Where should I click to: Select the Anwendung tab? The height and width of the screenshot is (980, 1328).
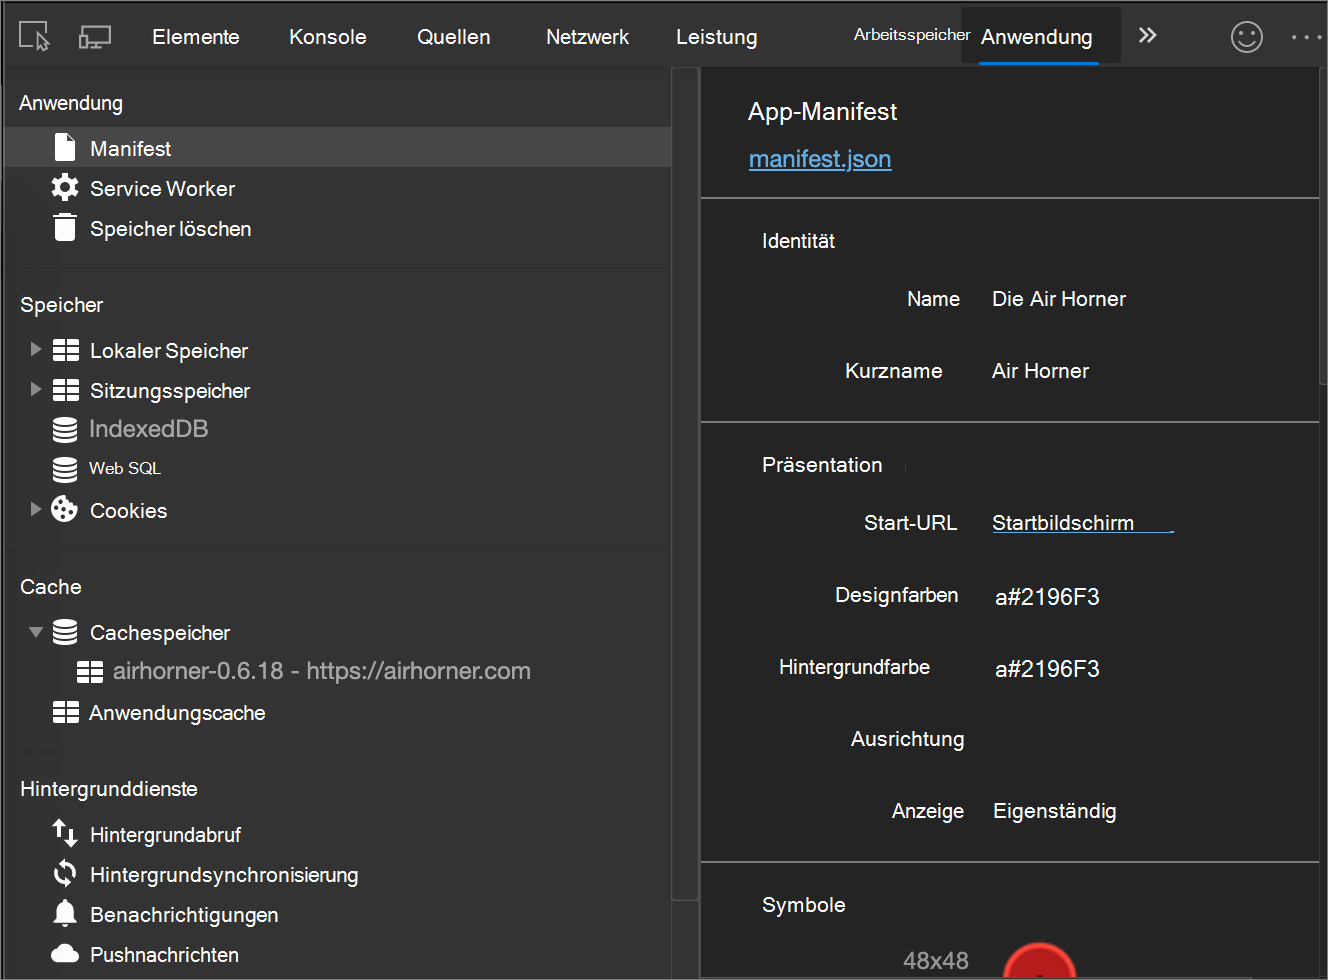coord(1037,37)
